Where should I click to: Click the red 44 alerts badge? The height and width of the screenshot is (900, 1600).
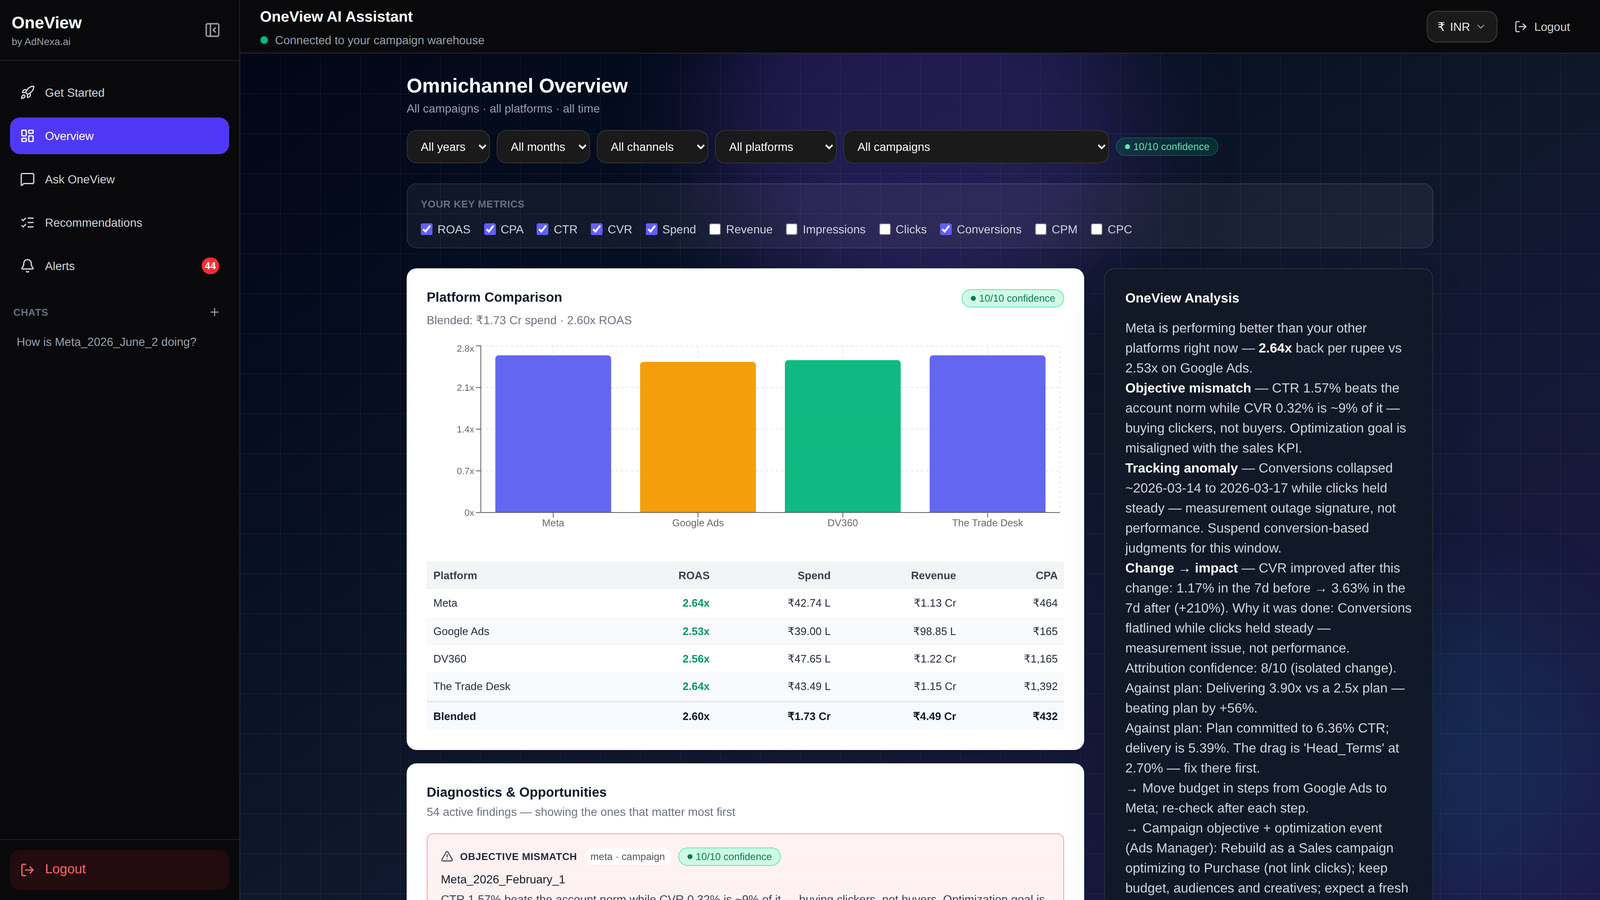pos(210,266)
